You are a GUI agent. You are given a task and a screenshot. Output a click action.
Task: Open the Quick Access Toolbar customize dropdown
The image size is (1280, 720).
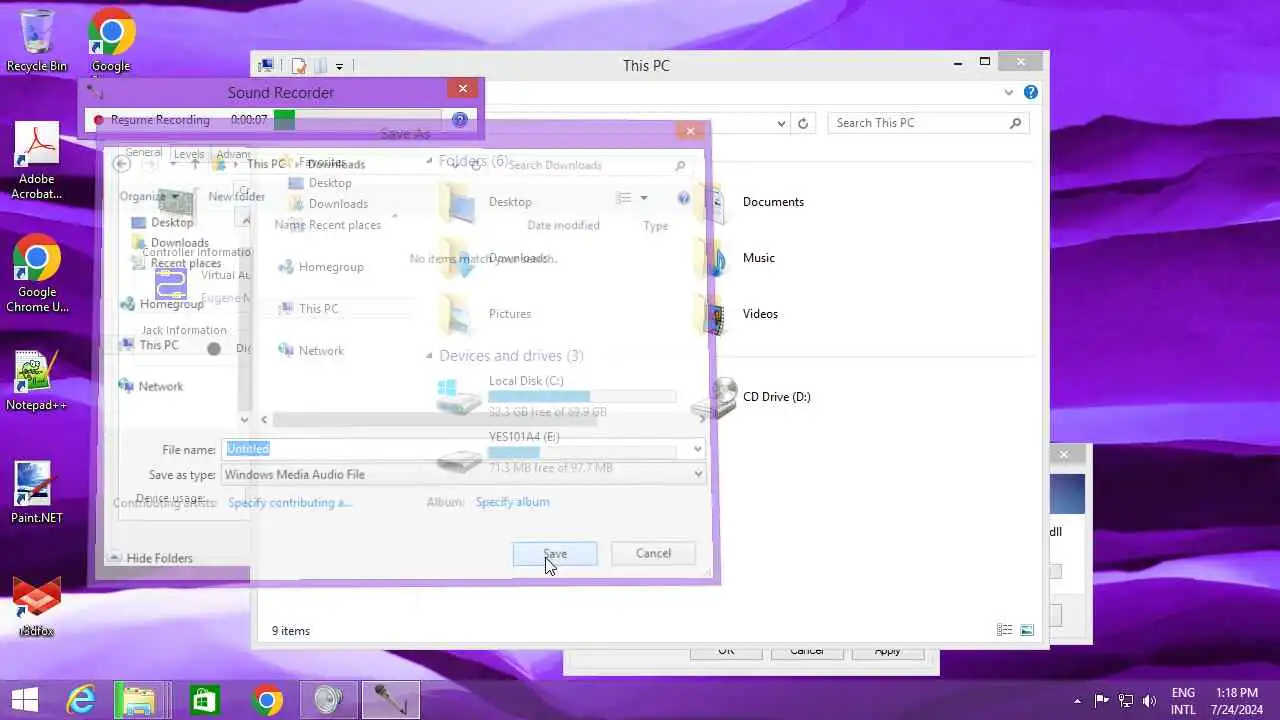click(339, 67)
